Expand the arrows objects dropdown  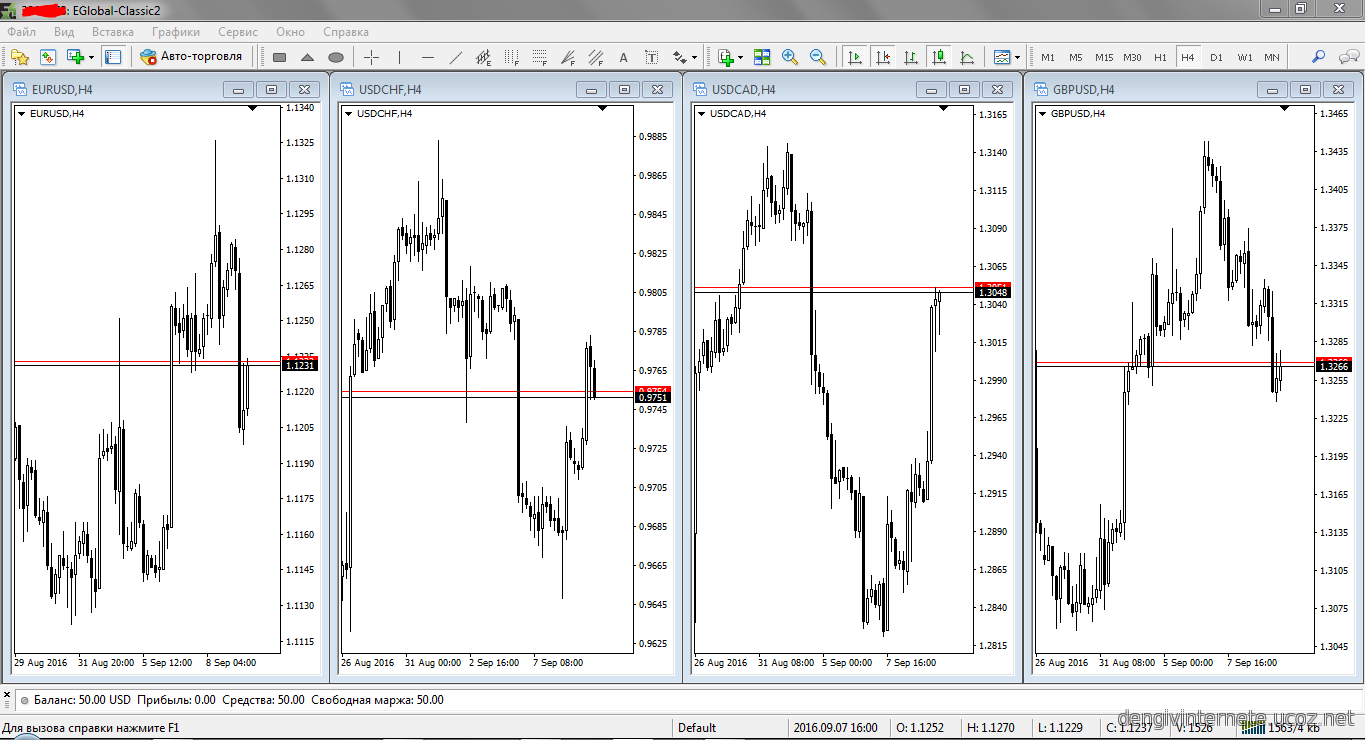pyautogui.click(x=694, y=57)
